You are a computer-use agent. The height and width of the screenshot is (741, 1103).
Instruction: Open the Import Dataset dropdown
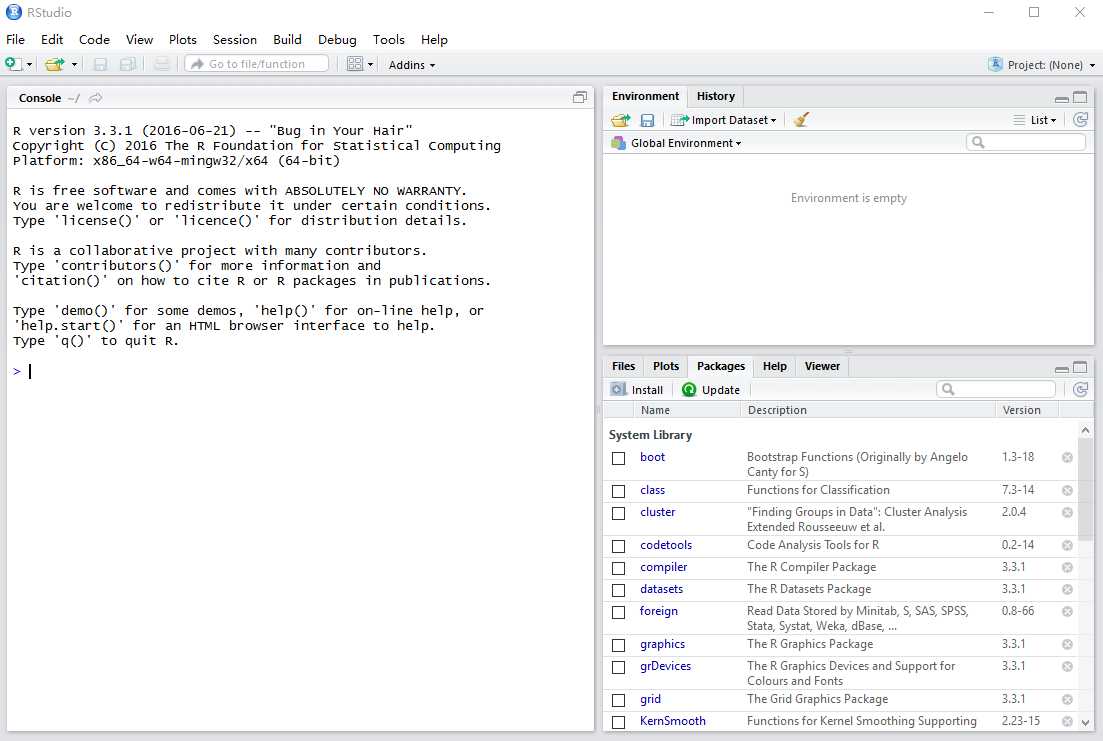(724, 120)
